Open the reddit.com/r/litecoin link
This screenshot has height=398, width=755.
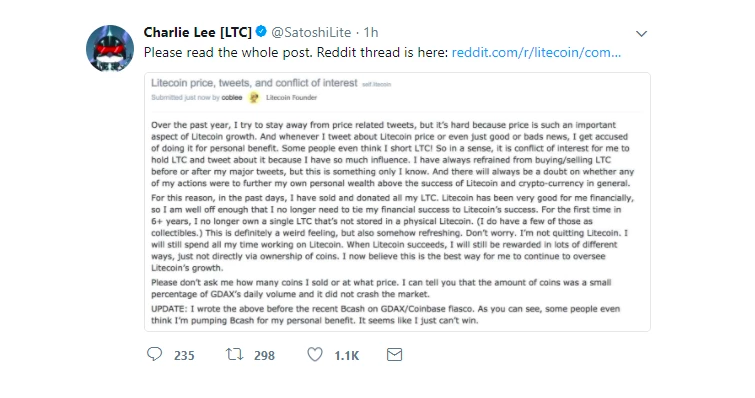(x=536, y=52)
